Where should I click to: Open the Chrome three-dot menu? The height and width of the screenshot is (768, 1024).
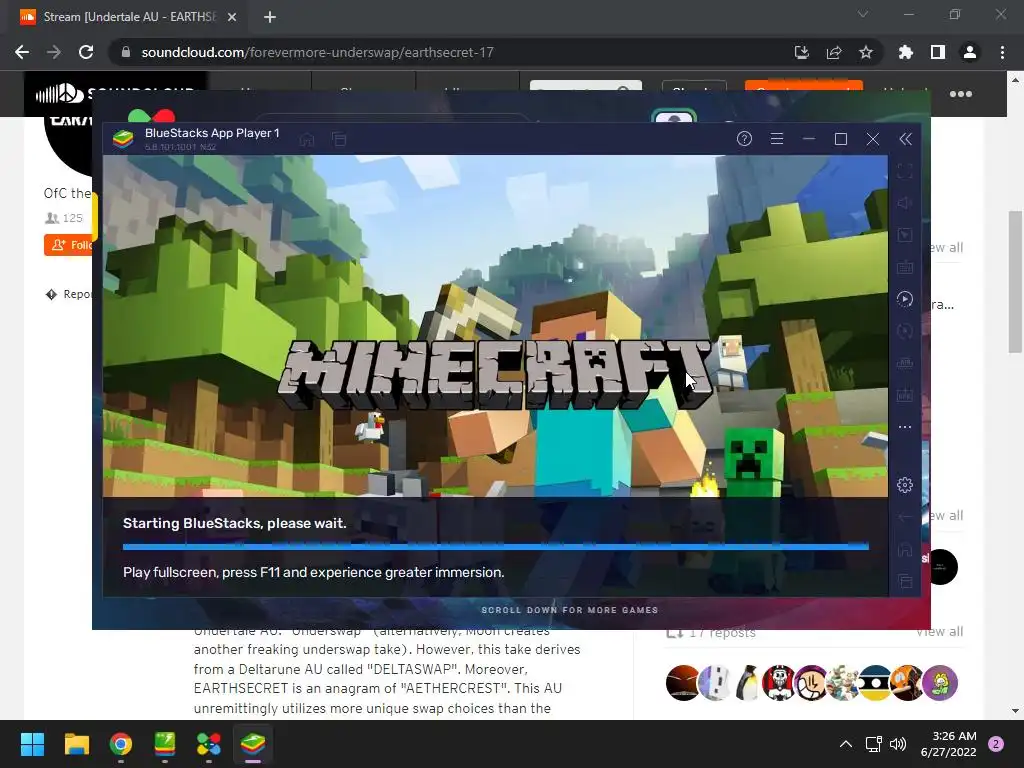(1002, 52)
